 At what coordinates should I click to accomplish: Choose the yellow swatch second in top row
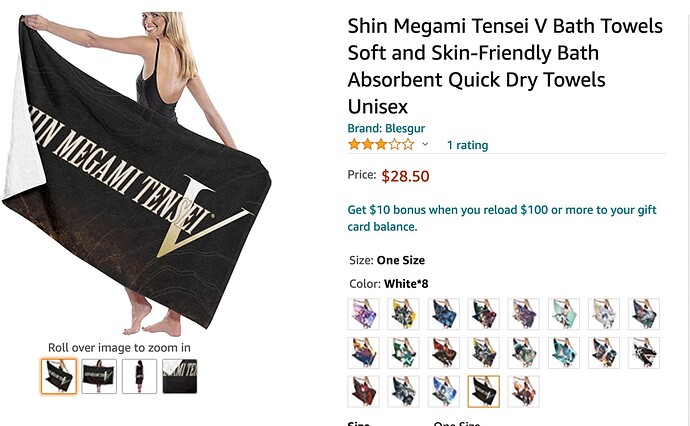click(403, 314)
